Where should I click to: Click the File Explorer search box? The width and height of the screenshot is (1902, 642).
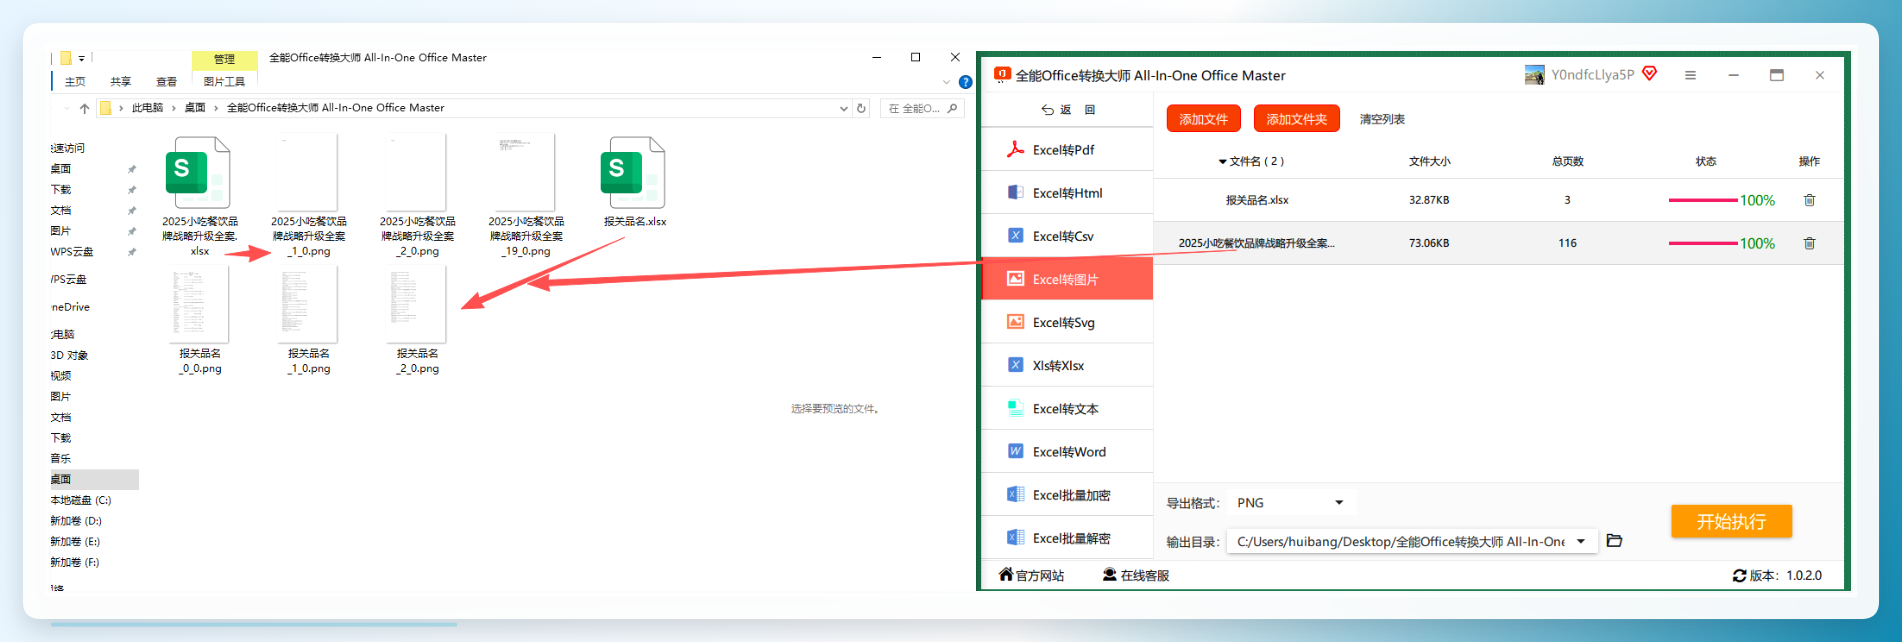coord(921,108)
